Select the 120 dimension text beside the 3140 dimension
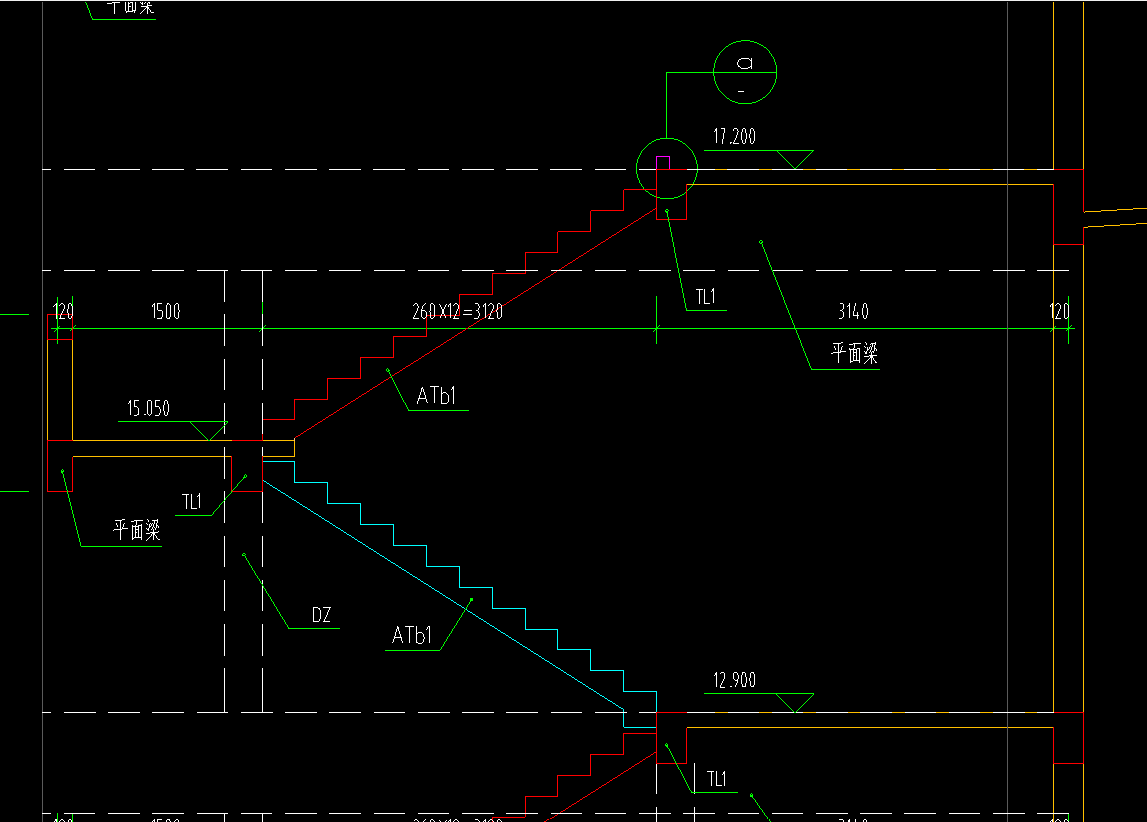Image resolution: width=1147 pixels, height=822 pixels. tap(1059, 312)
